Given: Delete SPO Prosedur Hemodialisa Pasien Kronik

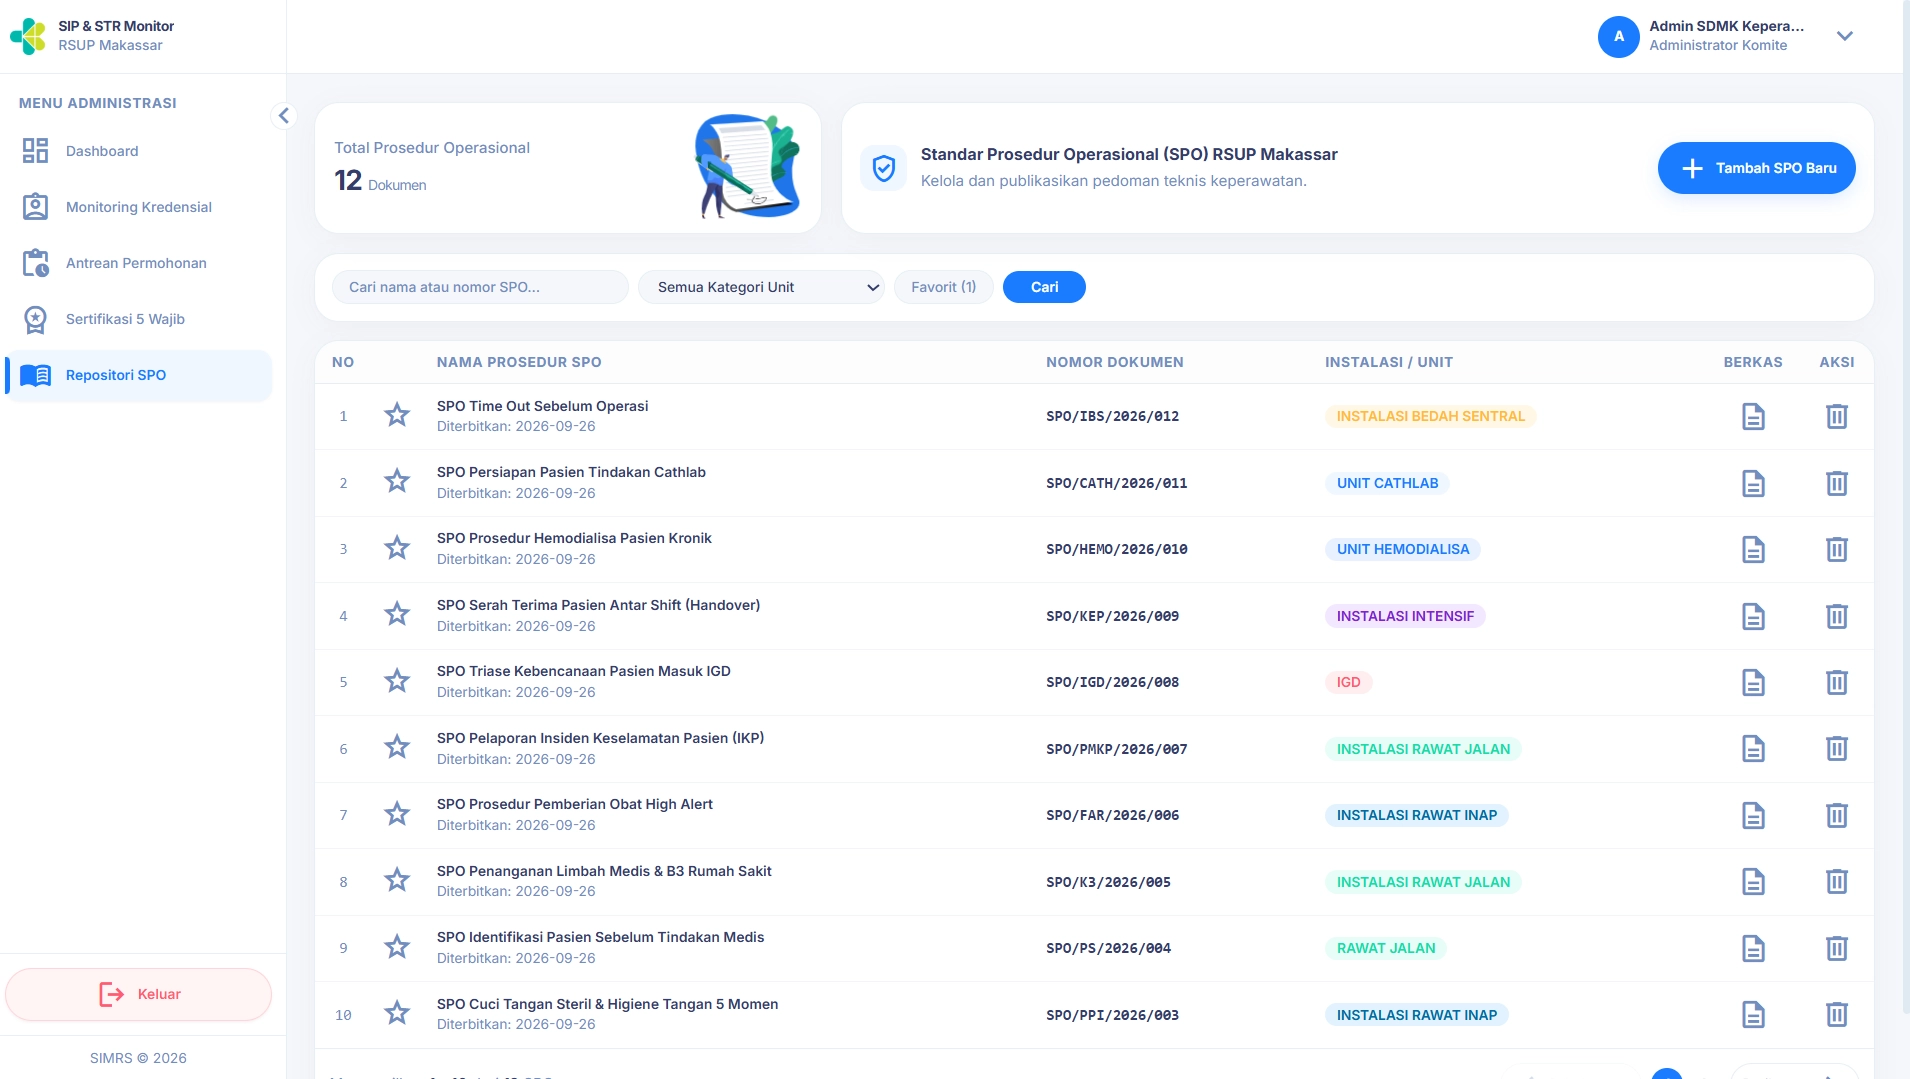Looking at the screenshot, I should point(1837,549).
